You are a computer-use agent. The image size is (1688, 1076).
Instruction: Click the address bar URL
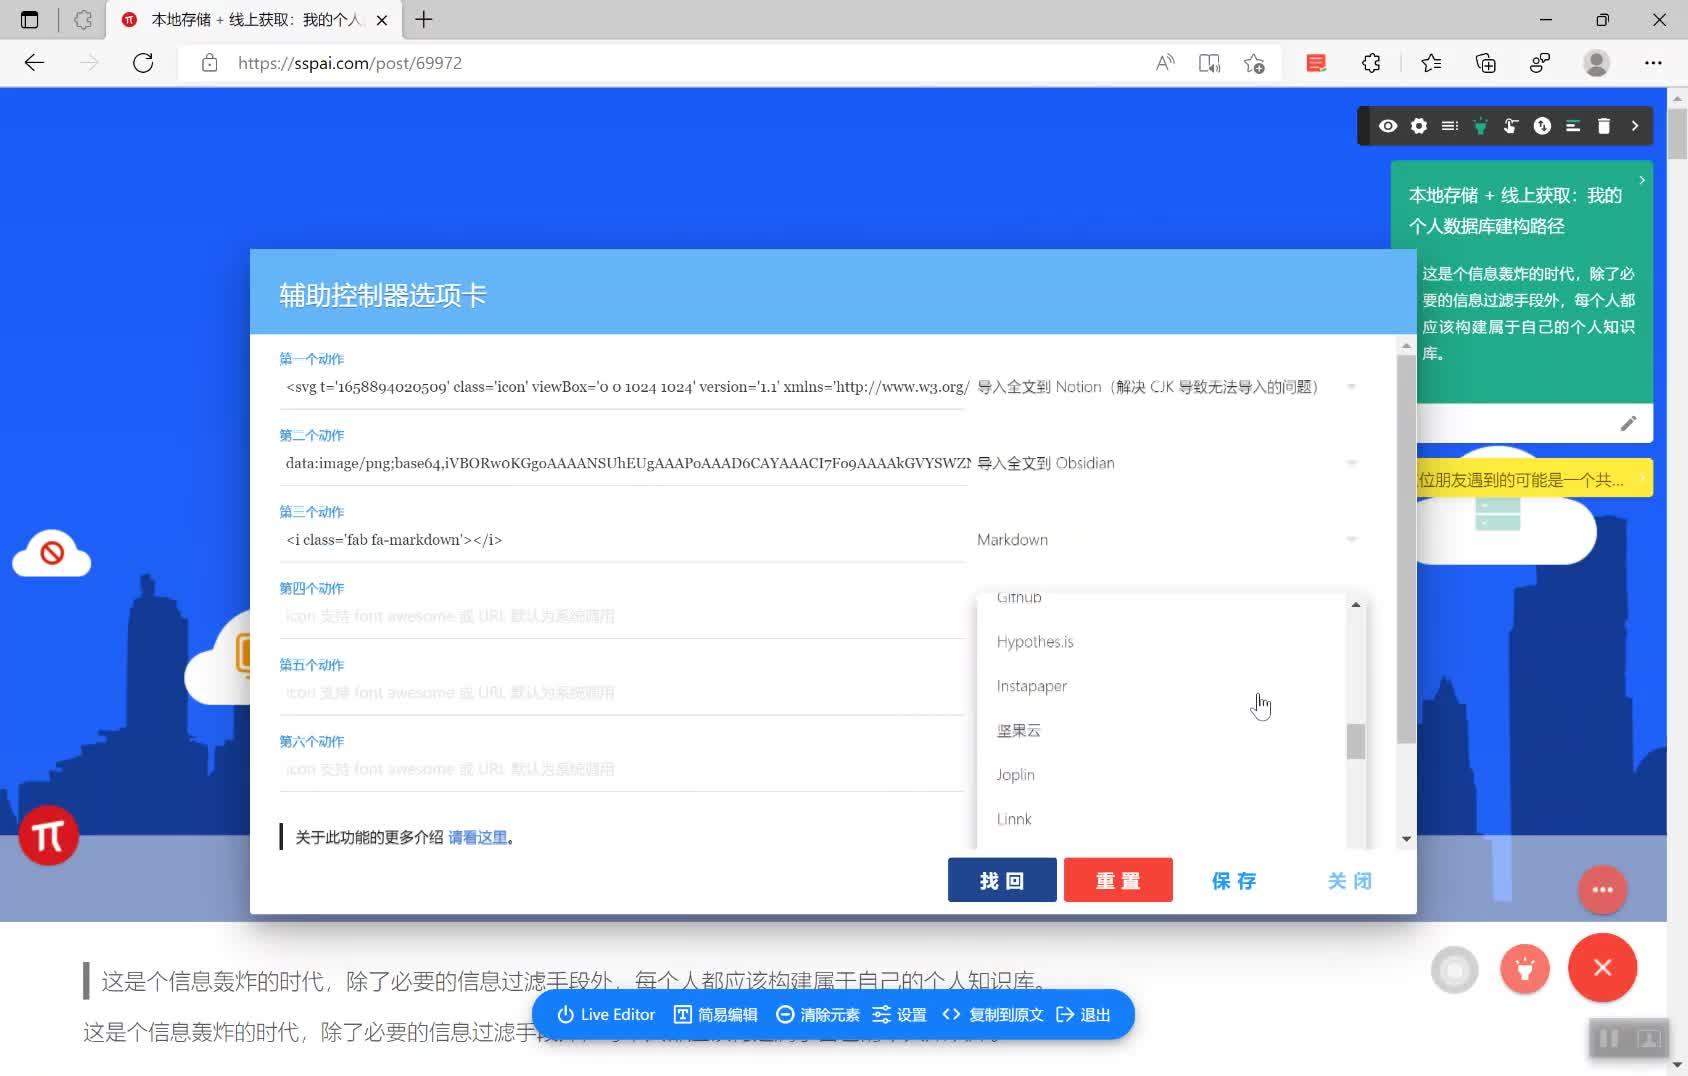350,63
